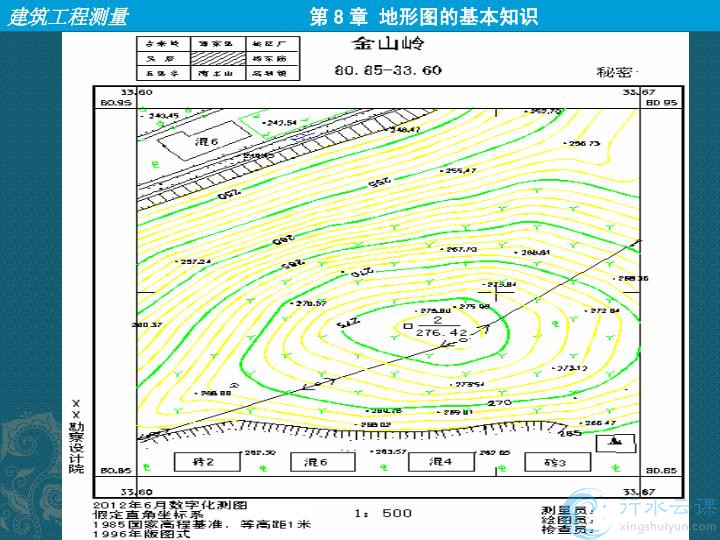Select the bottom 混6 building box
Image resolution: width=720 pixels, height=540 pixels.
coord(316,462)
